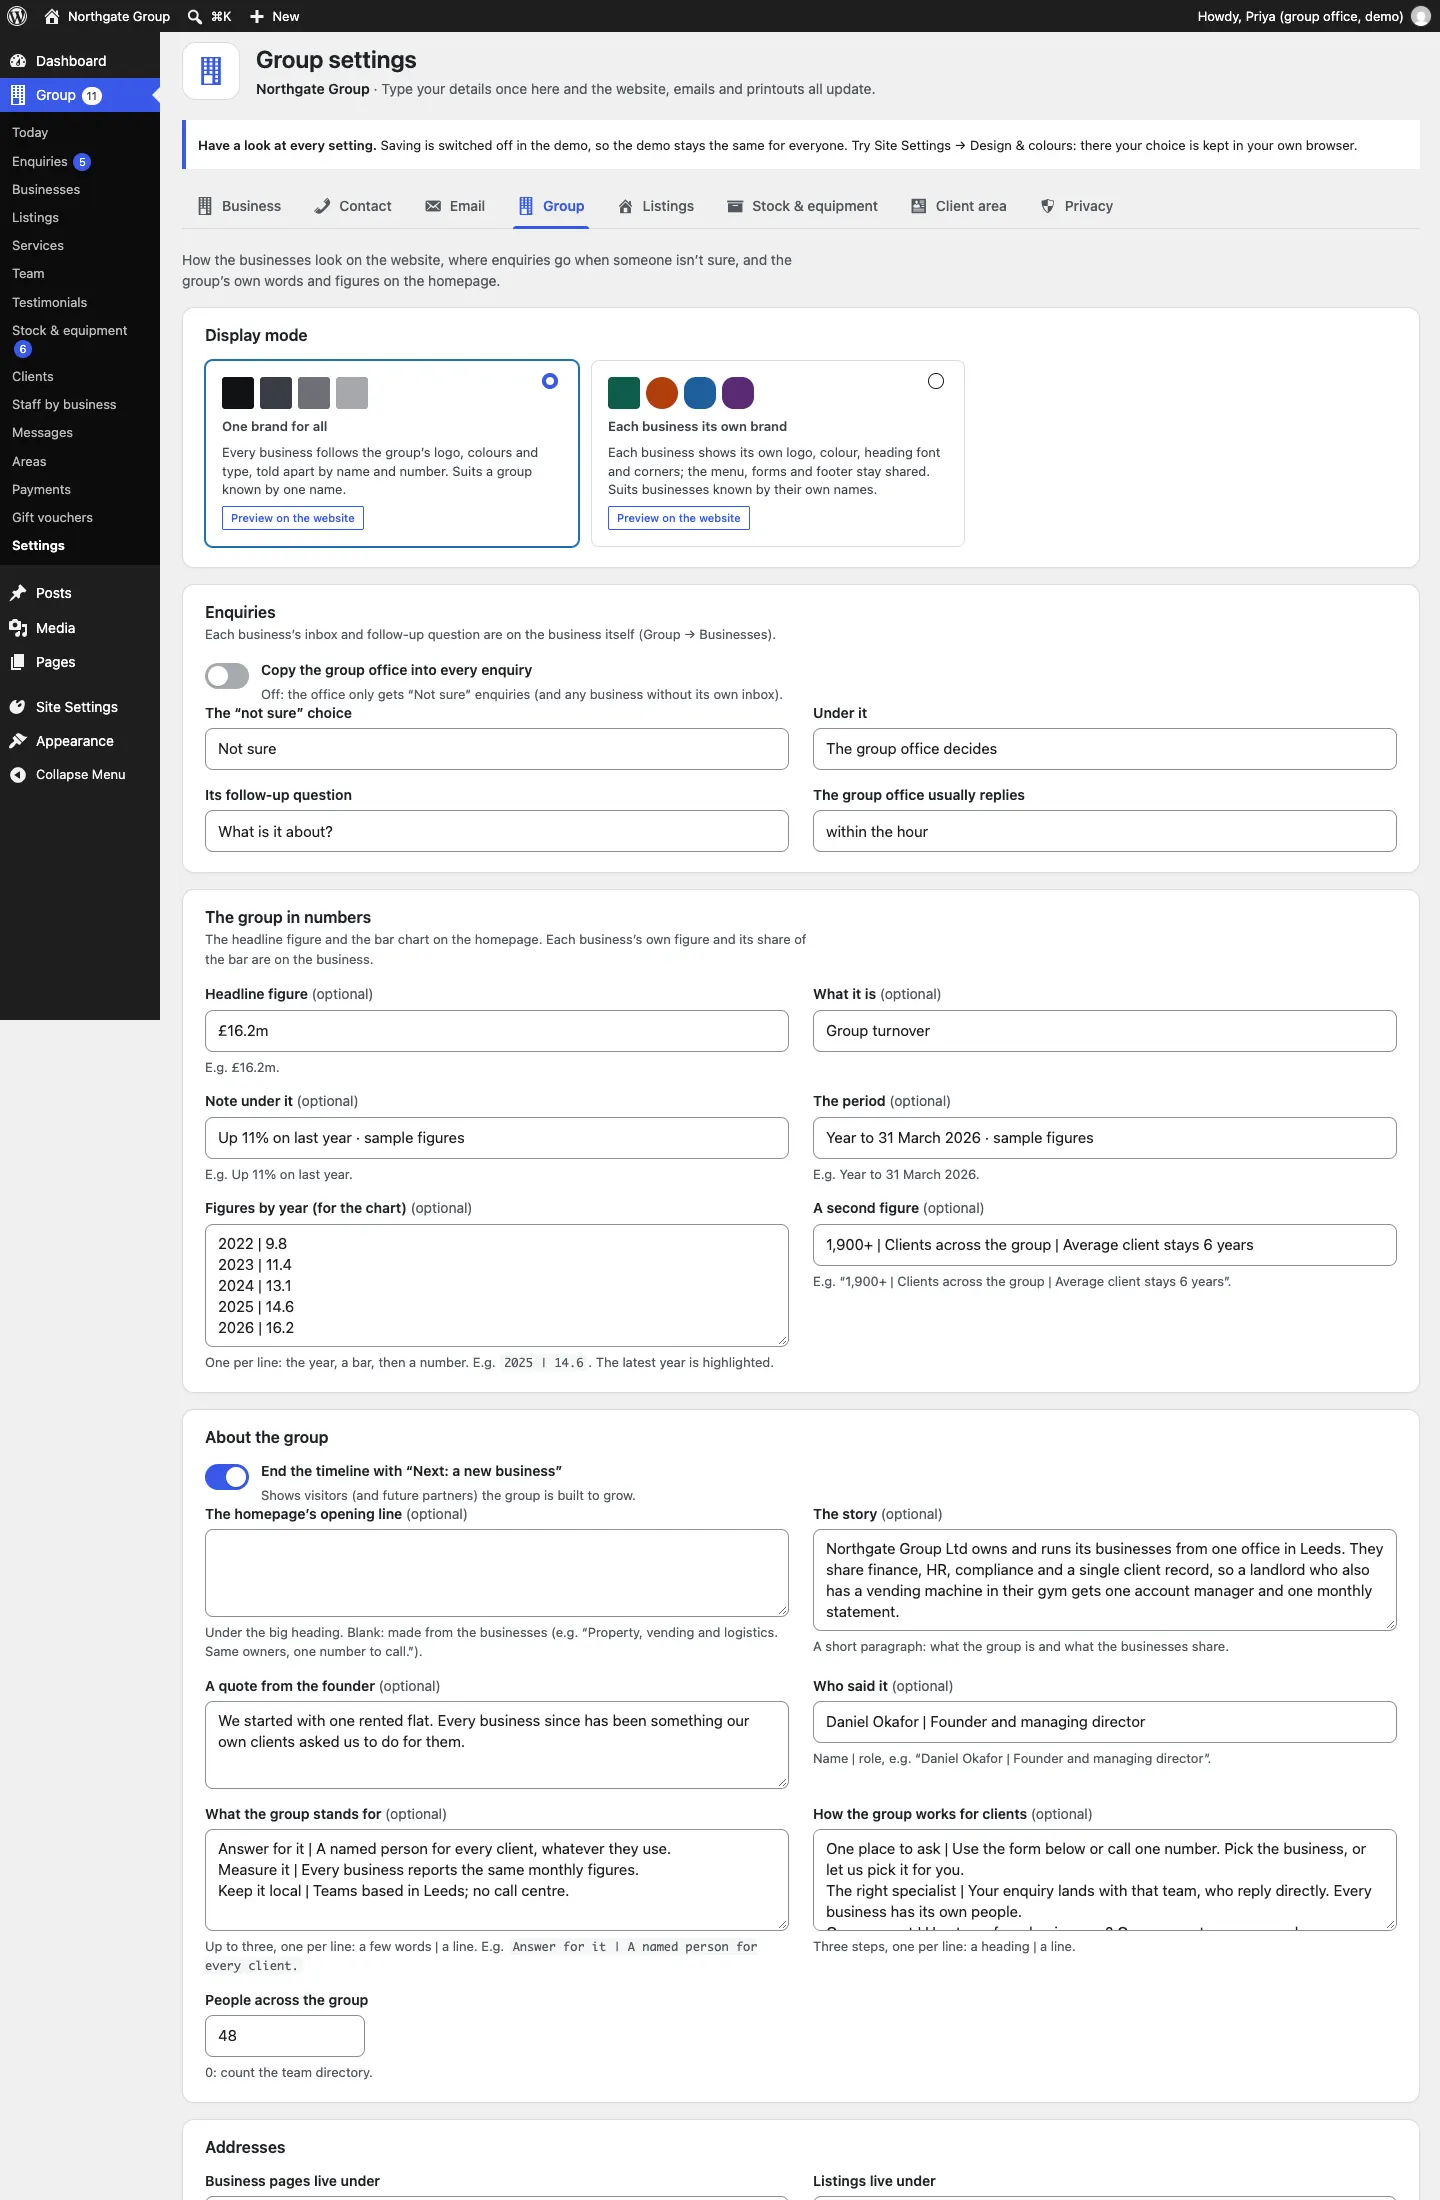The width and height of the screenshot is (1440, 2200).
Task: Switch to the Client area tab
Action: [x=958, y=206]
